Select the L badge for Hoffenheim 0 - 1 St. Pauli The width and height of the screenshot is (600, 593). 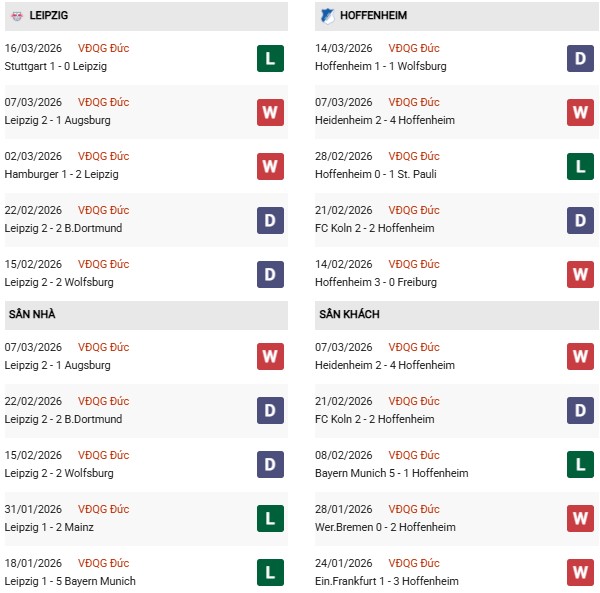[x=581, y=166]
